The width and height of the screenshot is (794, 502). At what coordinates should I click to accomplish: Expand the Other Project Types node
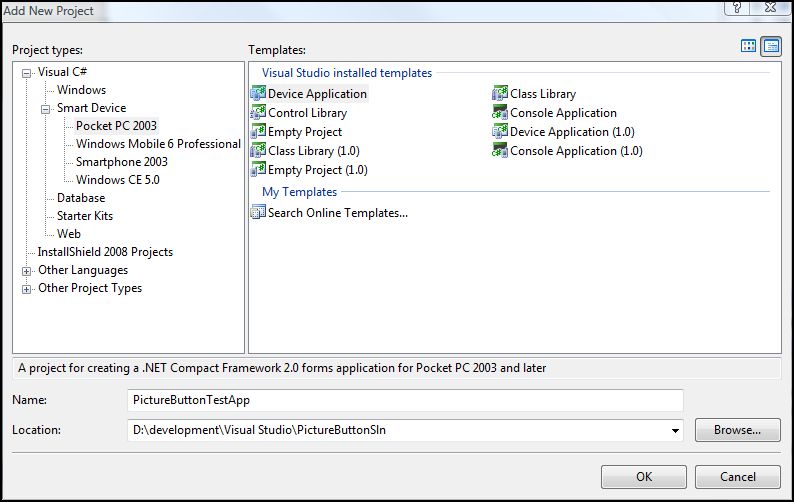(26, 289)
